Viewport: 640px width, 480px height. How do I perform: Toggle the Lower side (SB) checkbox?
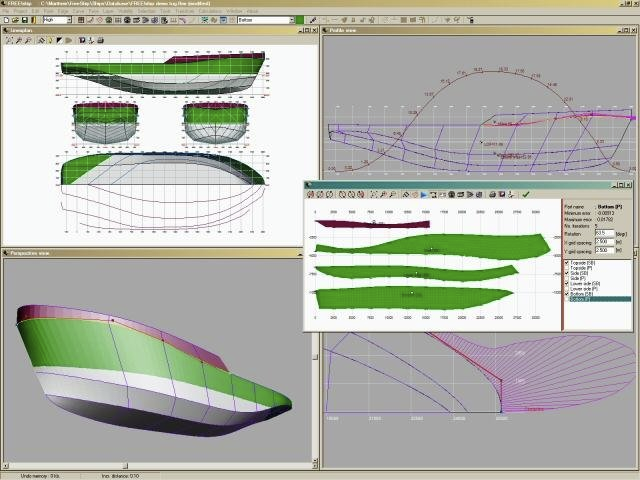tap(568, 282)
